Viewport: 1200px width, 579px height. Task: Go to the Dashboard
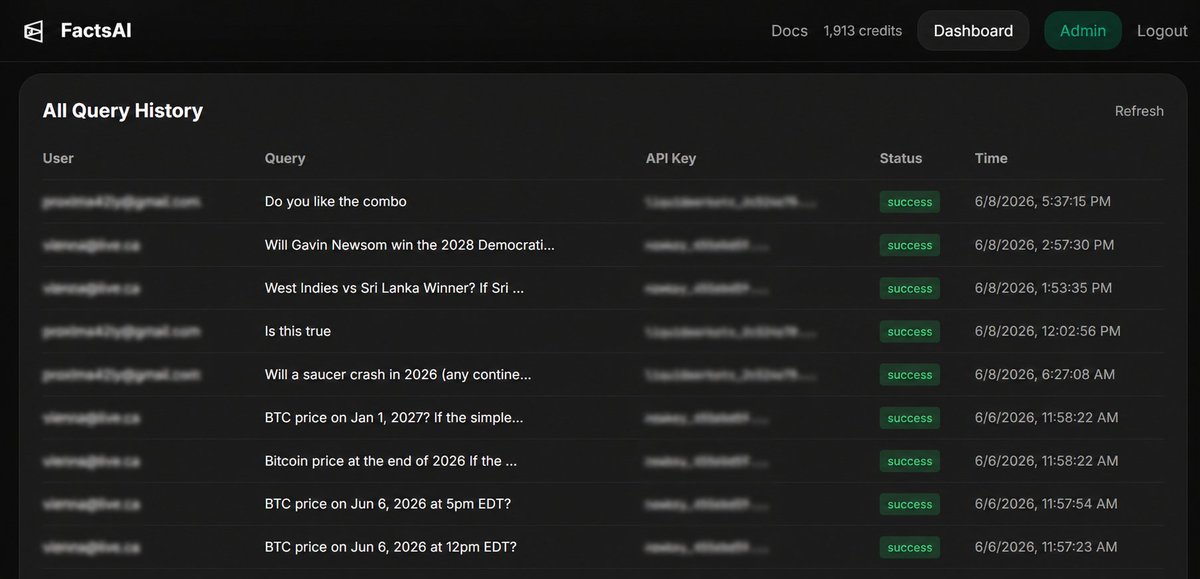coord(973,31)
